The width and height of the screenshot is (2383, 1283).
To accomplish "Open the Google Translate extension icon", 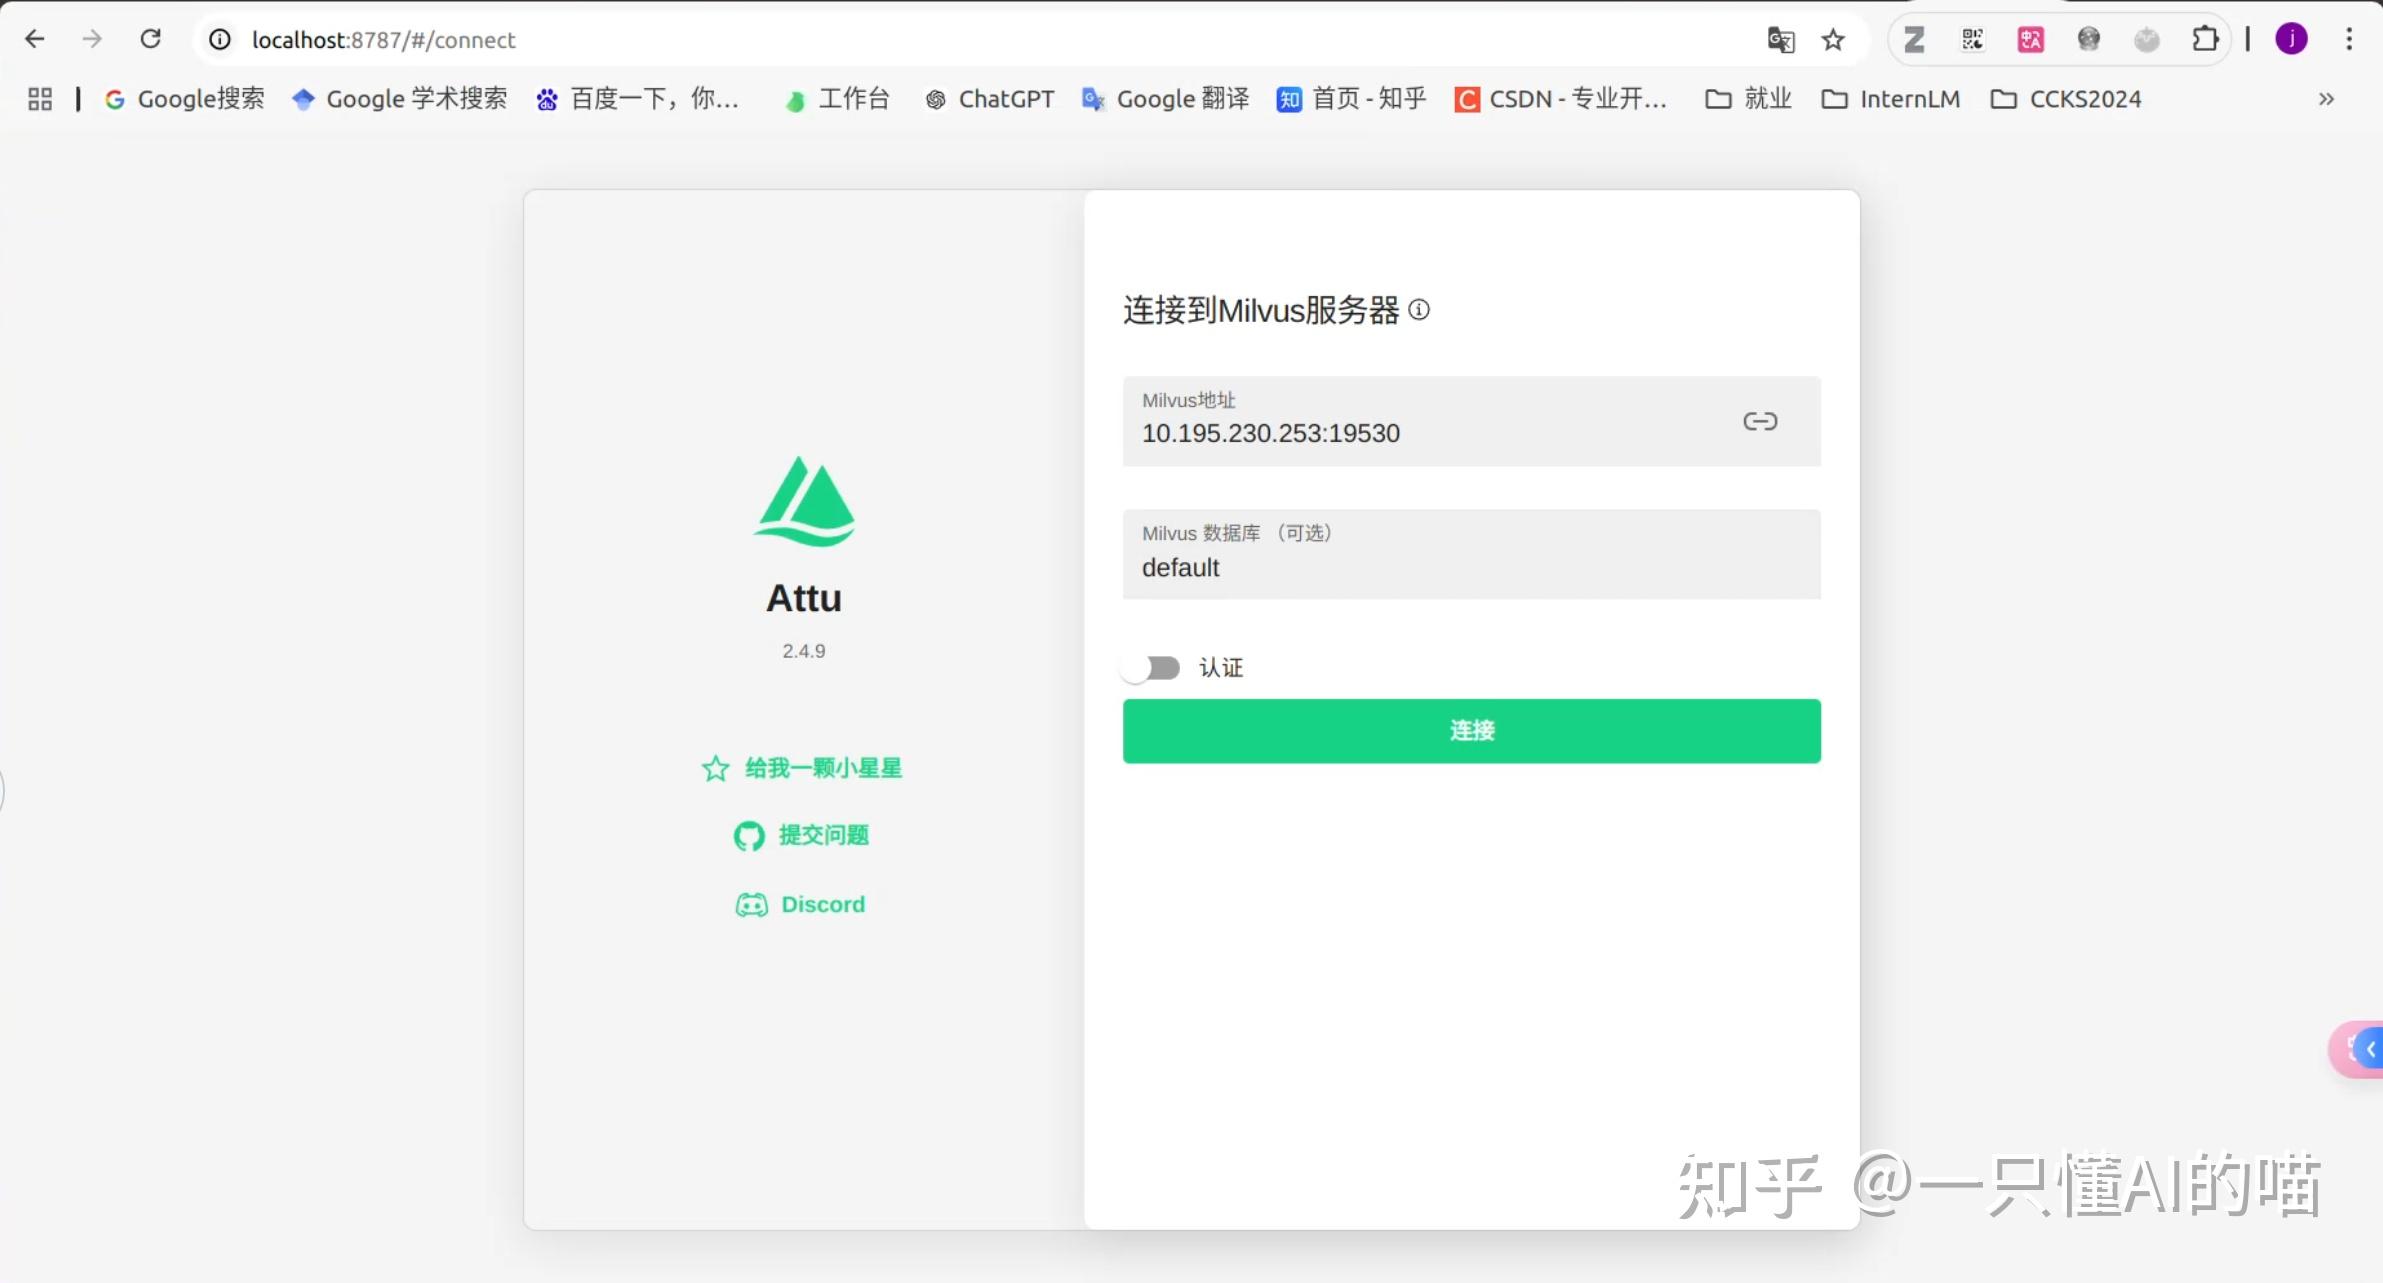I will click(1781, 39).
